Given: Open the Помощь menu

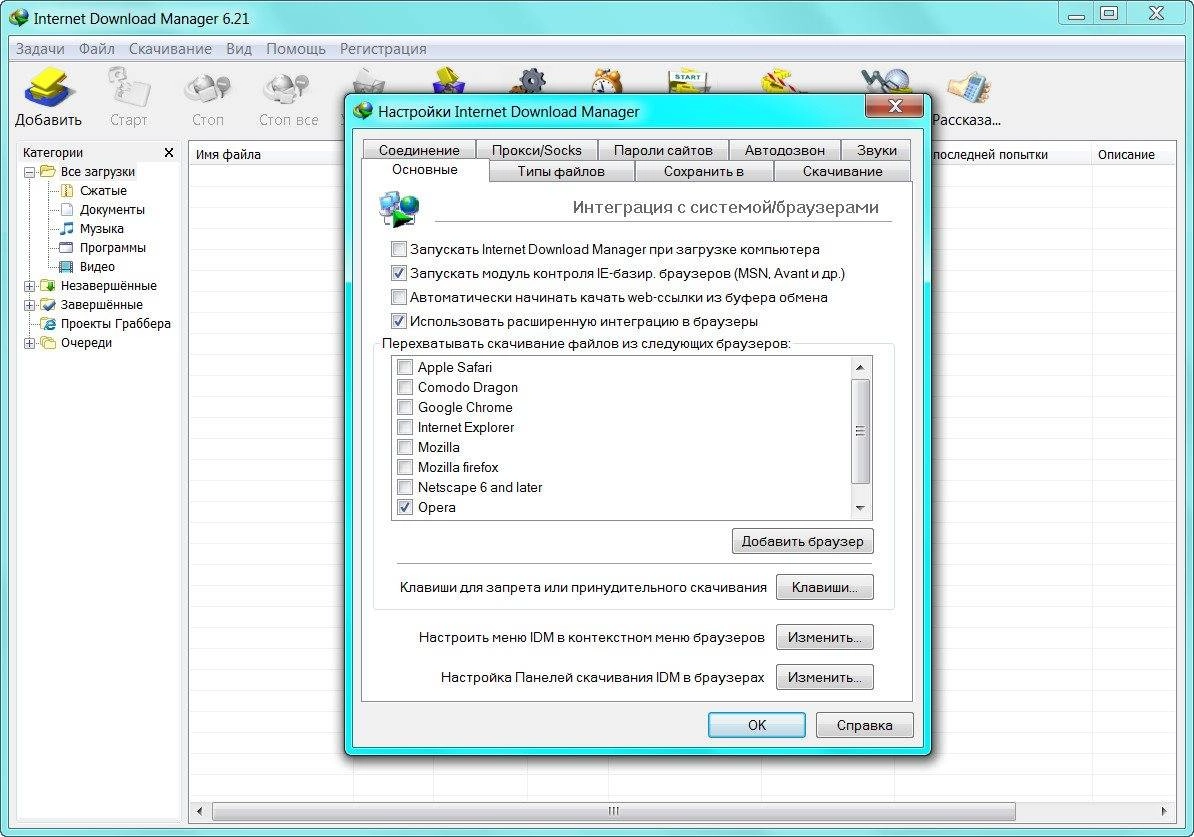Looking at the screenshot, I should pyautogui.click(x=295, y=49).
